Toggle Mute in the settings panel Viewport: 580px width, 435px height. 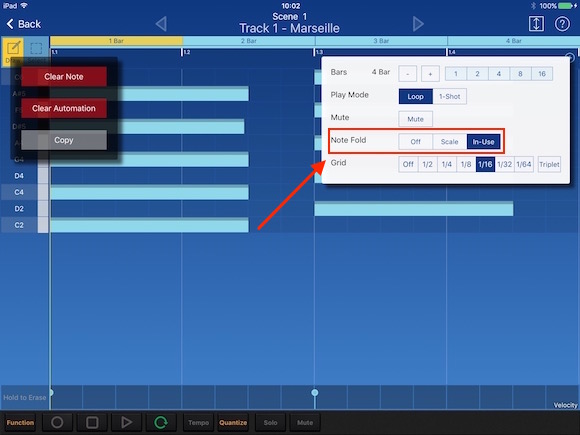415,119
